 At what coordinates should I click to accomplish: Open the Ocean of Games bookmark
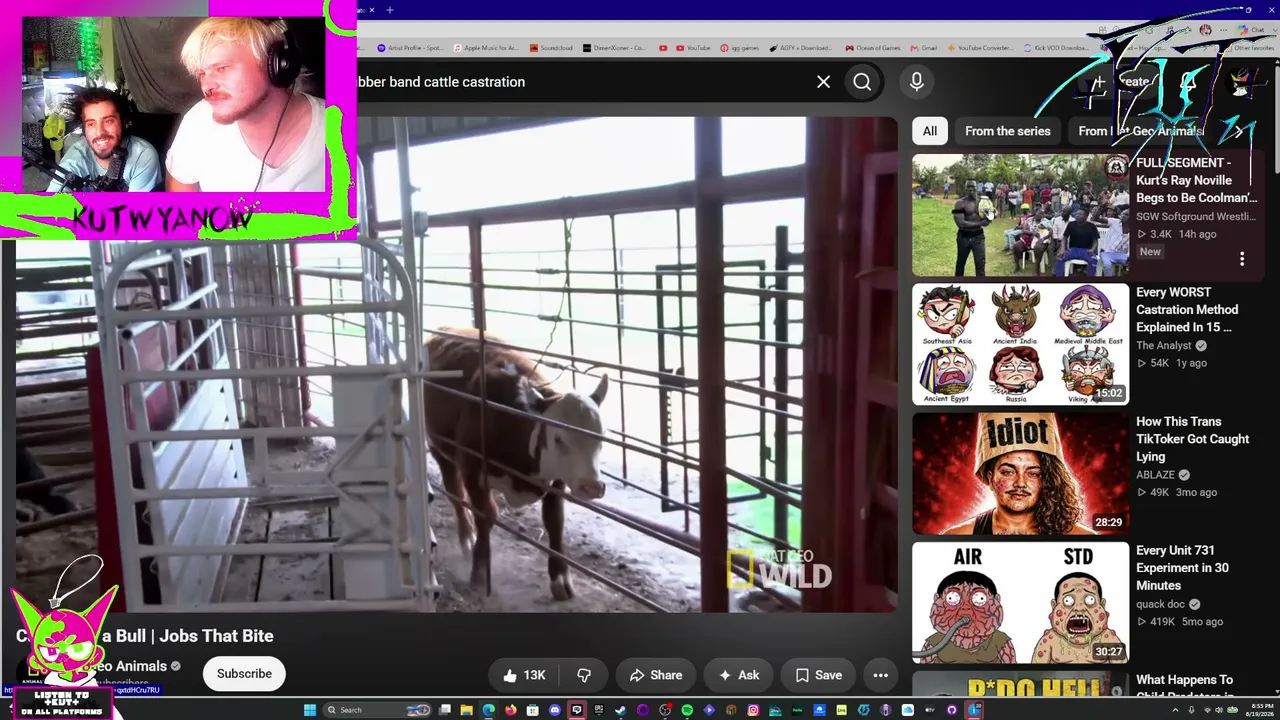pos(872,48)
